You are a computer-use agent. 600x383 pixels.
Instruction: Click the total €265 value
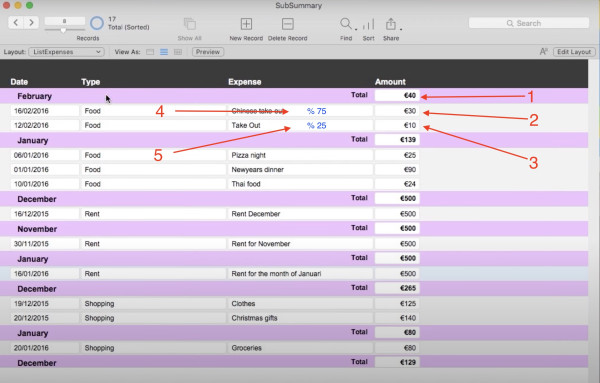397,288
